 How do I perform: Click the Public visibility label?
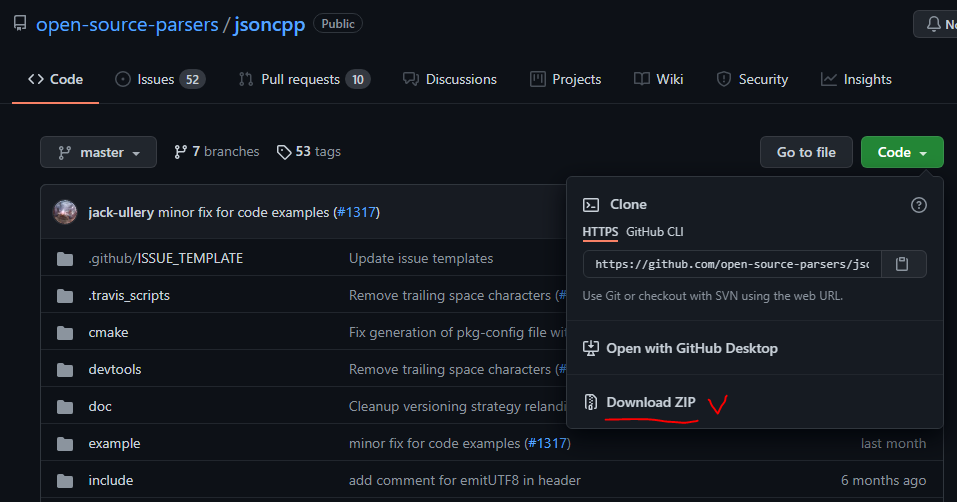(x=338, y=24)
